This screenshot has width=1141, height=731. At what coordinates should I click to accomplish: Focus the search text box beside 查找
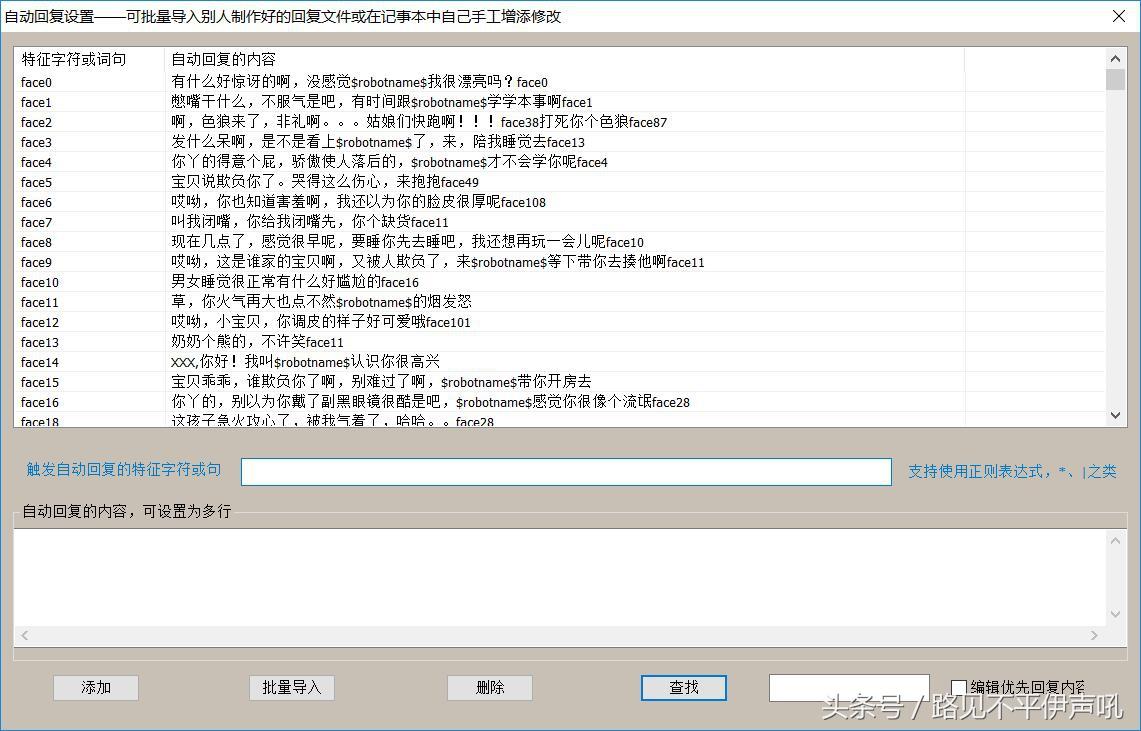848,688
